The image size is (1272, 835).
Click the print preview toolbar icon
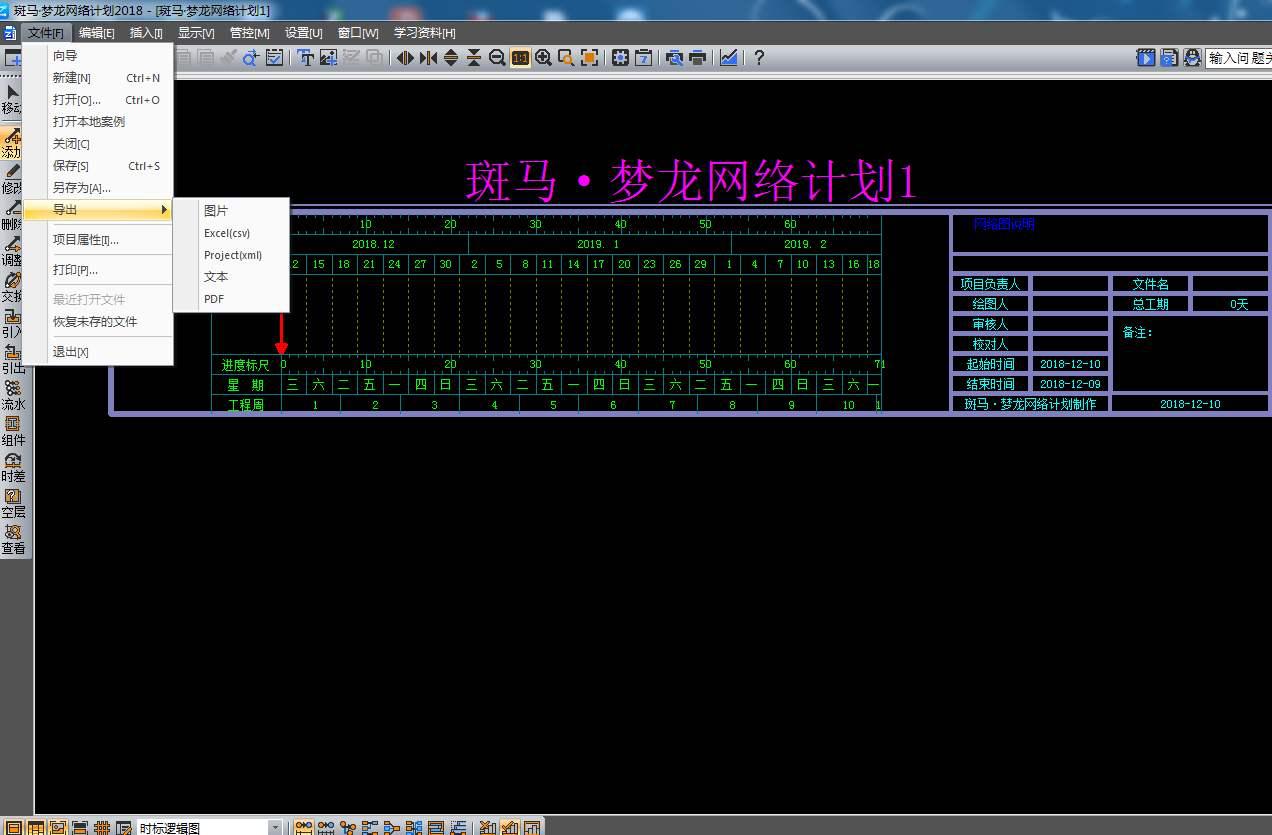pyautogui.click(x=675, y=58)
